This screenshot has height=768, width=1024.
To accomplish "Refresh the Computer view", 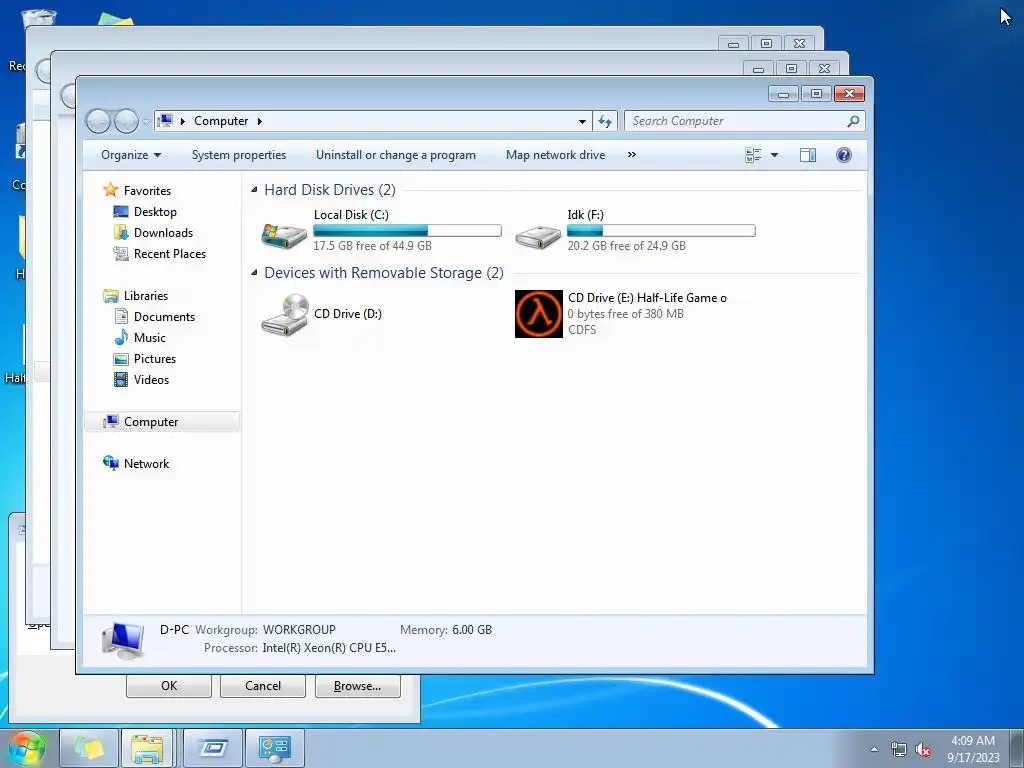I will point(605,121).
